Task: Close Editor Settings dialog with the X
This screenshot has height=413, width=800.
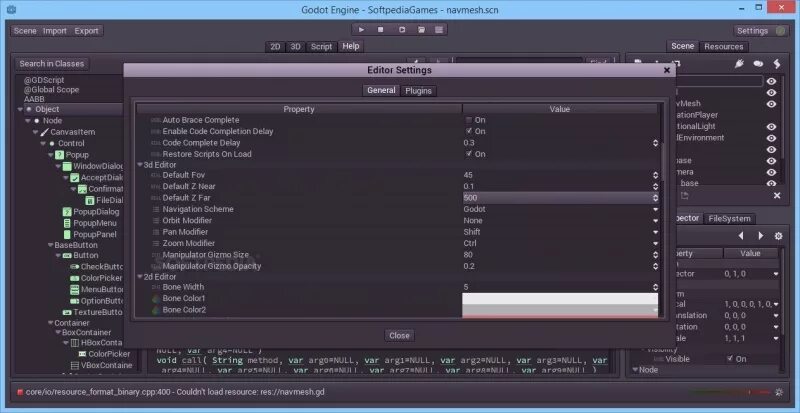Action: click(x=666, y=70)
